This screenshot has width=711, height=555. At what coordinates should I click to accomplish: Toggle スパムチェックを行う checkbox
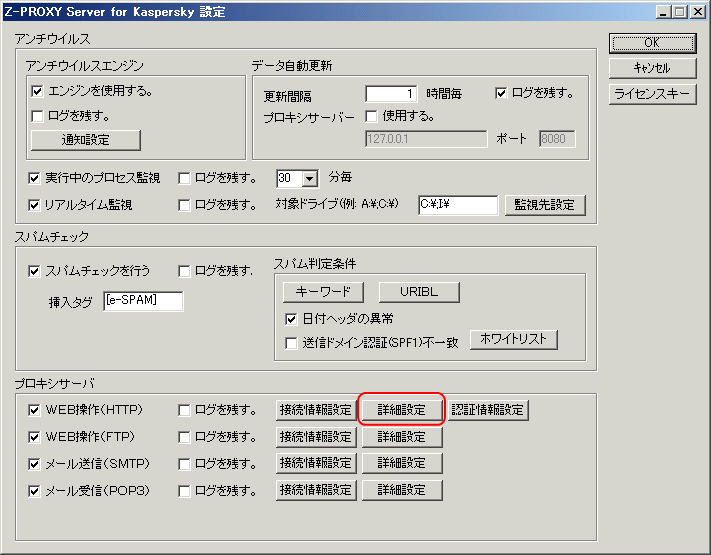point(34,271)
